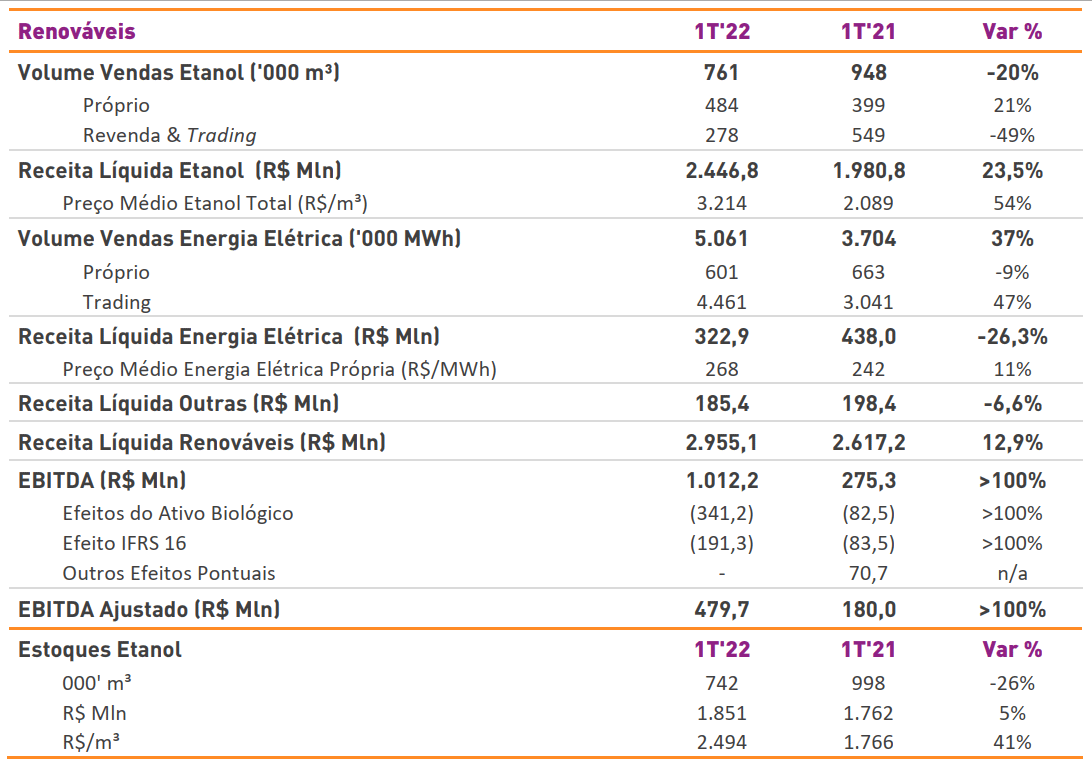Click the -26,3% variation cell

tap(1012, 337)
